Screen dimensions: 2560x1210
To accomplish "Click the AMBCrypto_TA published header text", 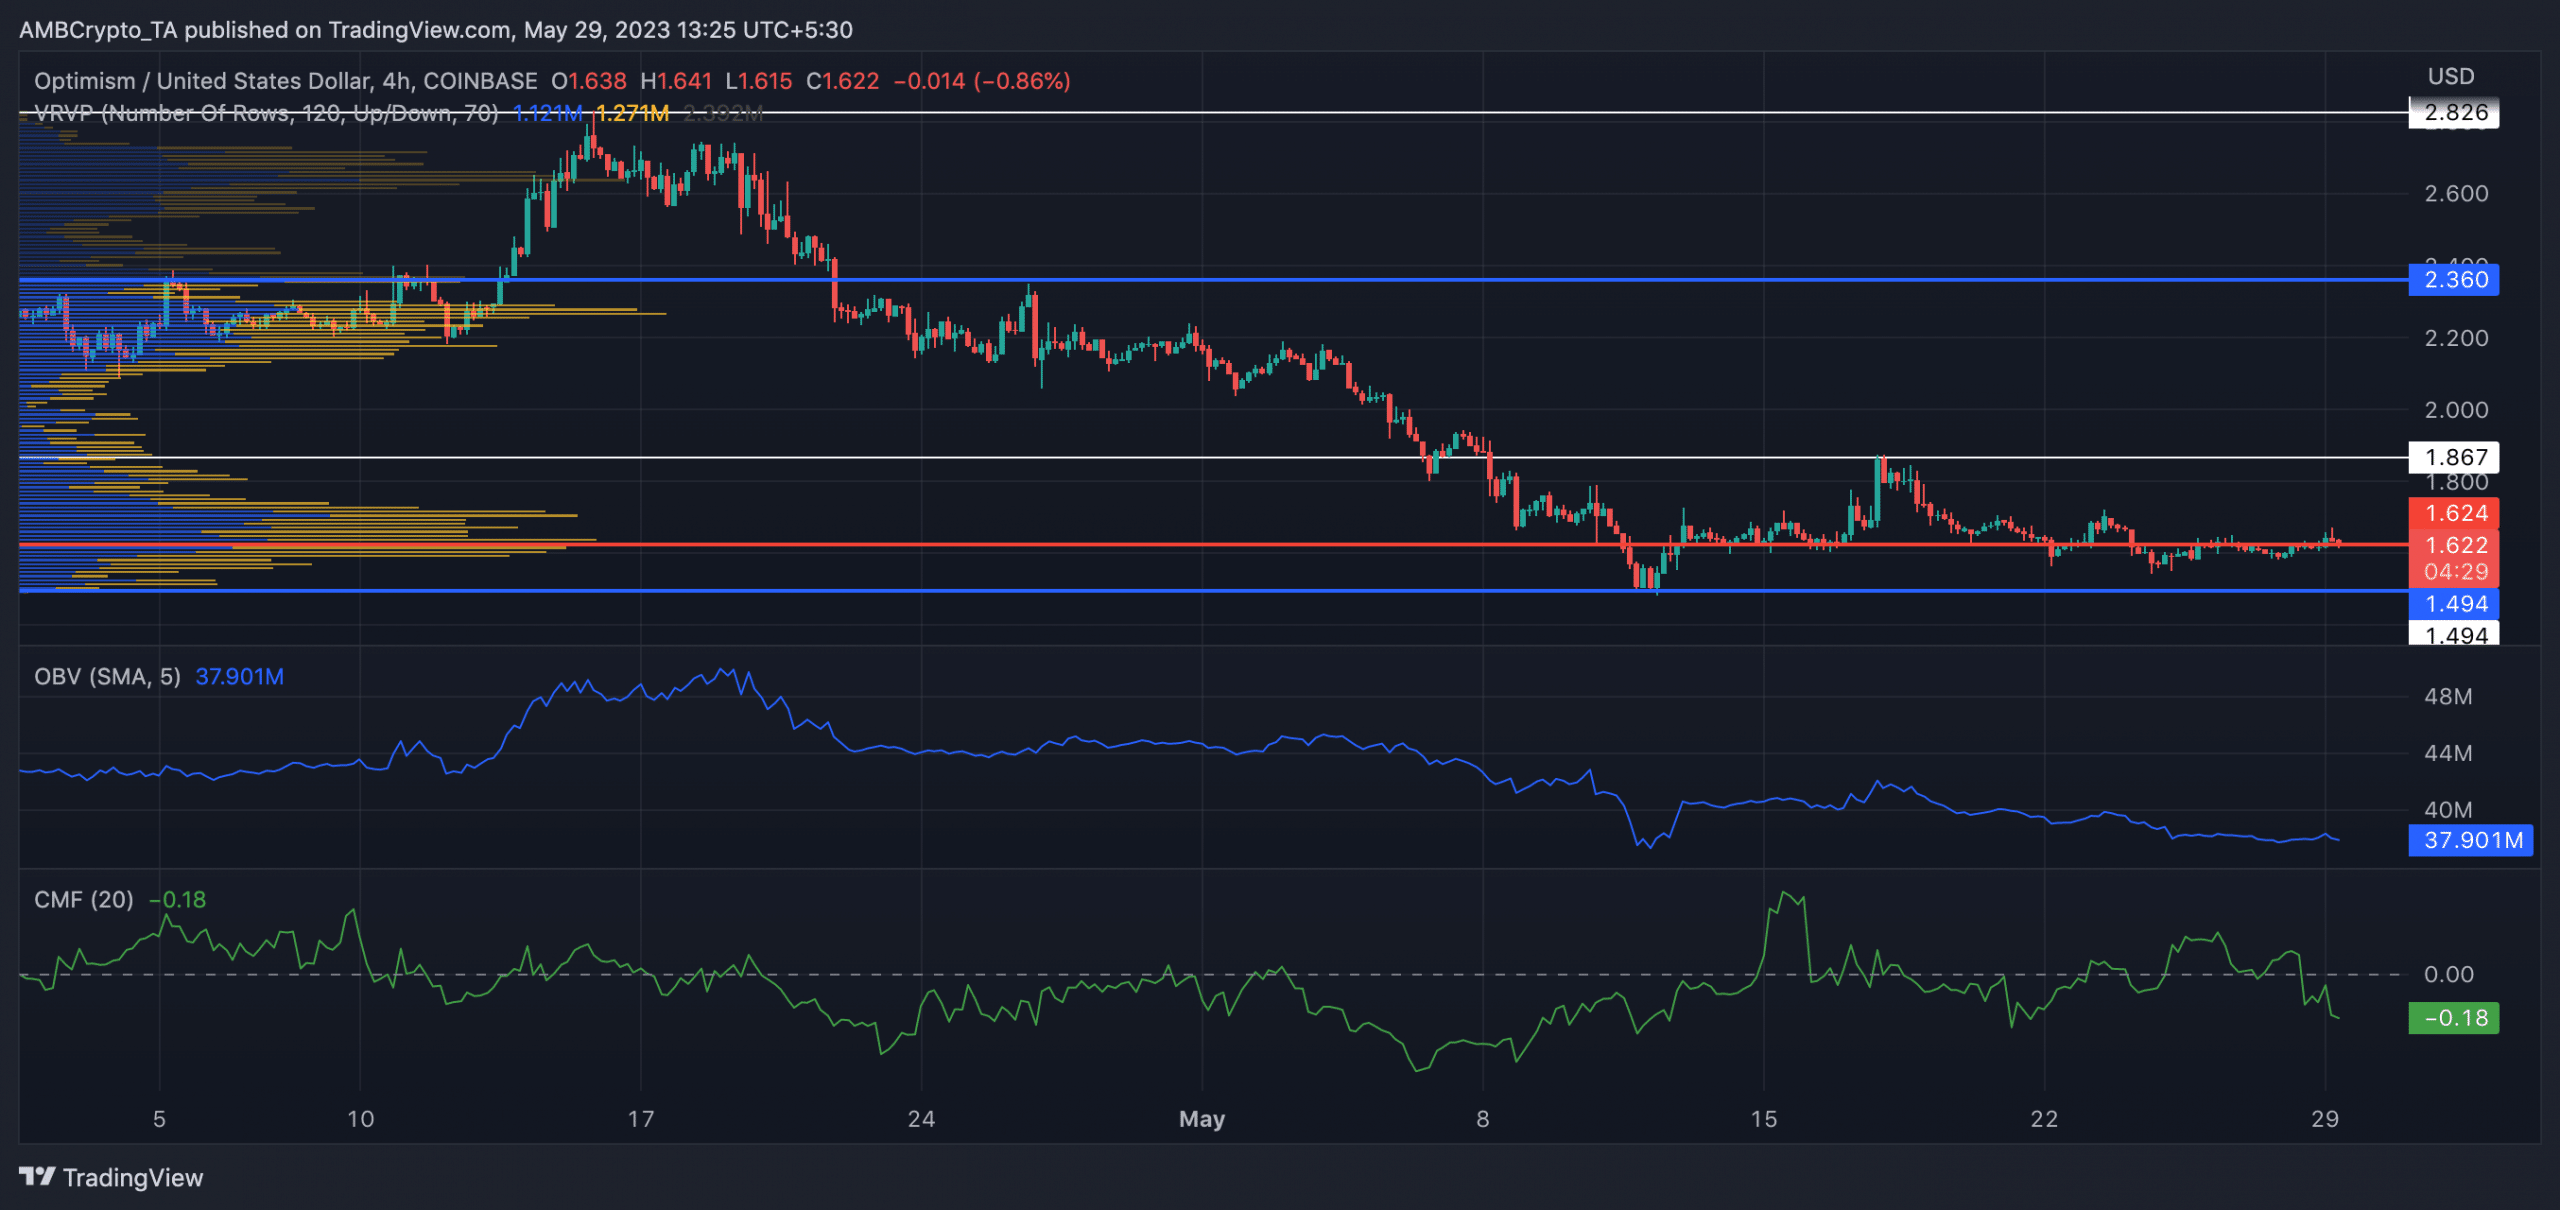I will [x=436, y=30].
